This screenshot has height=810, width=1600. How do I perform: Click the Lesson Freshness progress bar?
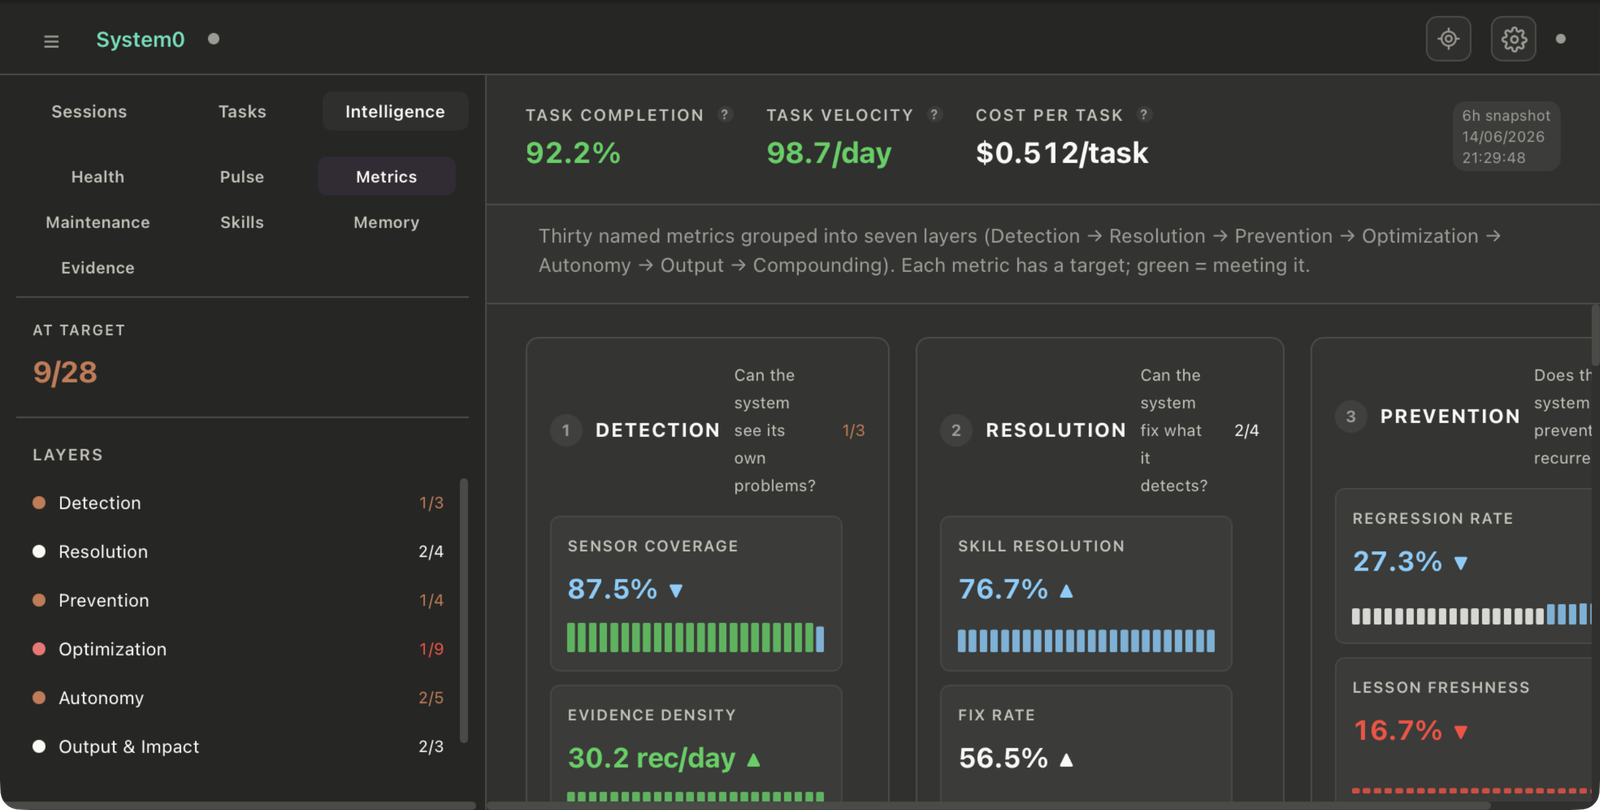coord(1472,791)
